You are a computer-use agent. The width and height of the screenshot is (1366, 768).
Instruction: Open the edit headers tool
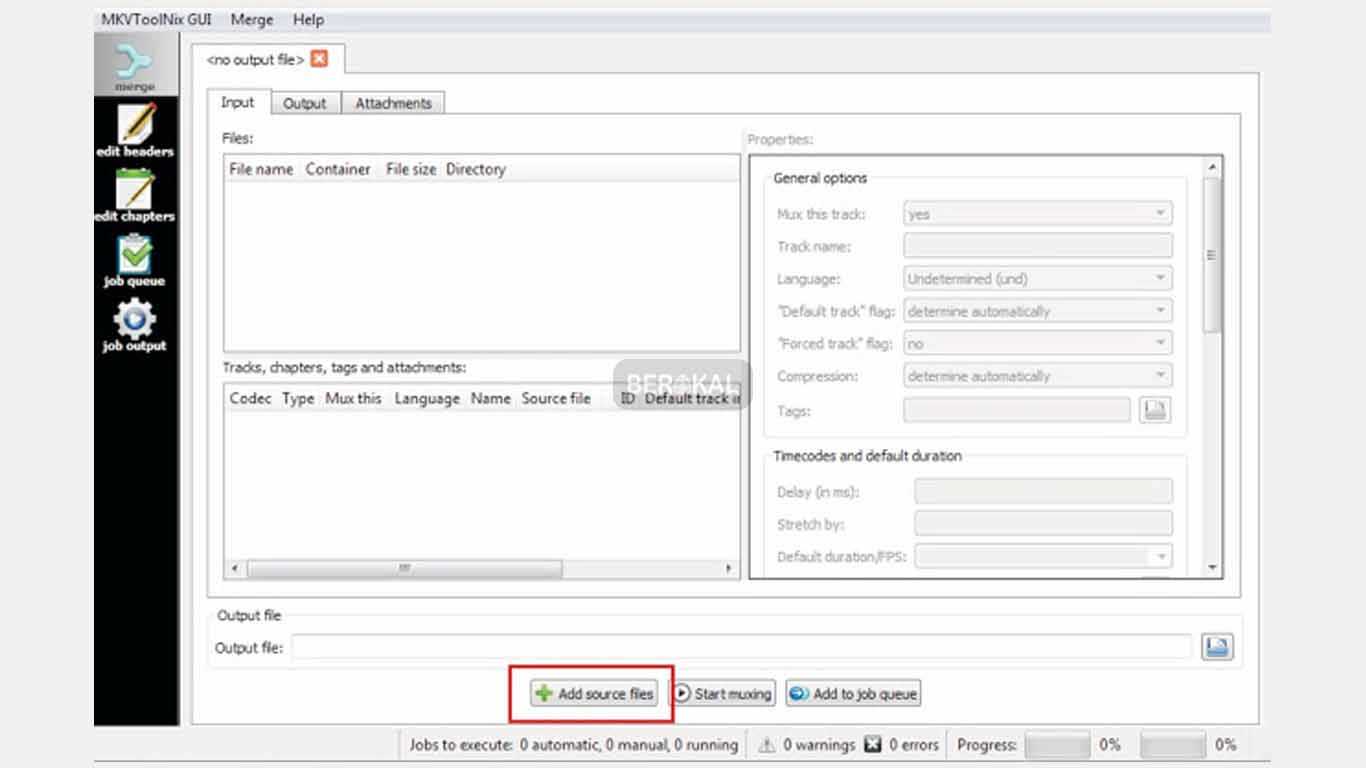[135, 130]
